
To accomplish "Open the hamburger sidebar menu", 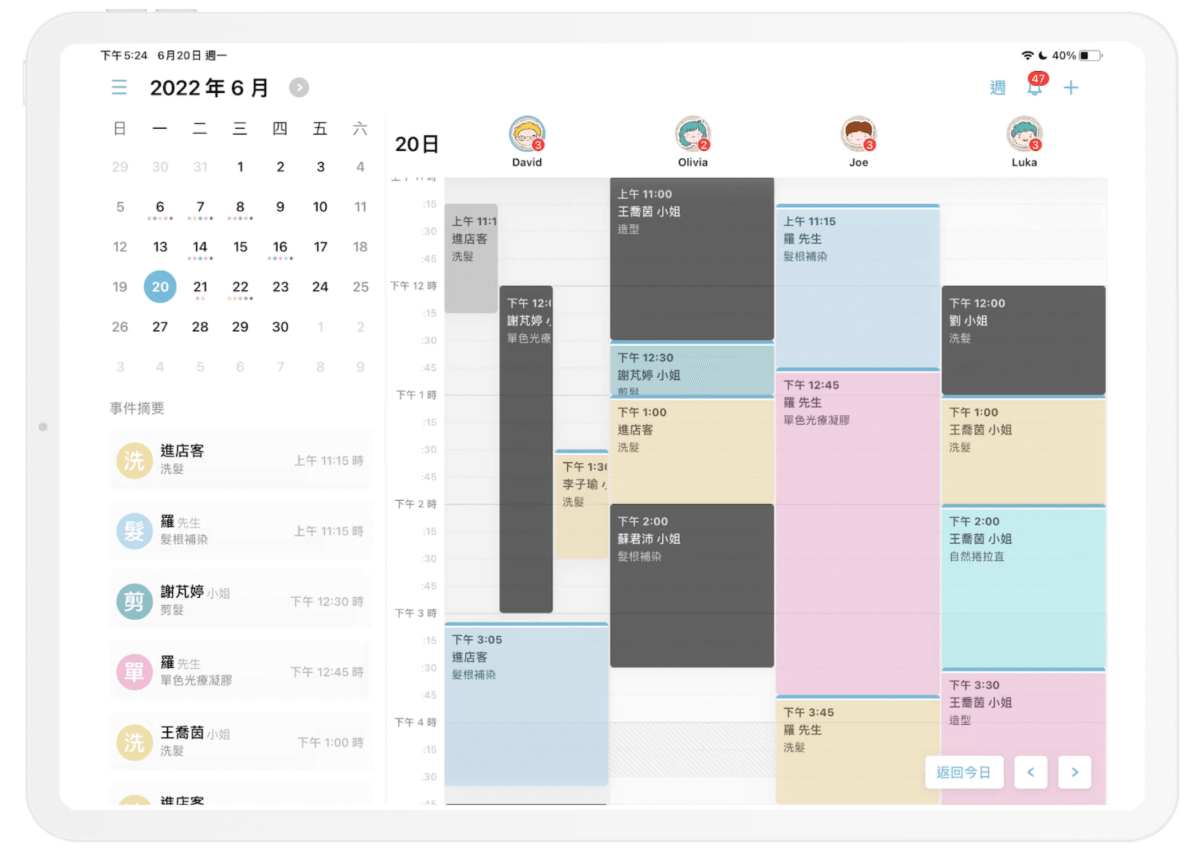I will pyautogui.click(x=119, y=88).
